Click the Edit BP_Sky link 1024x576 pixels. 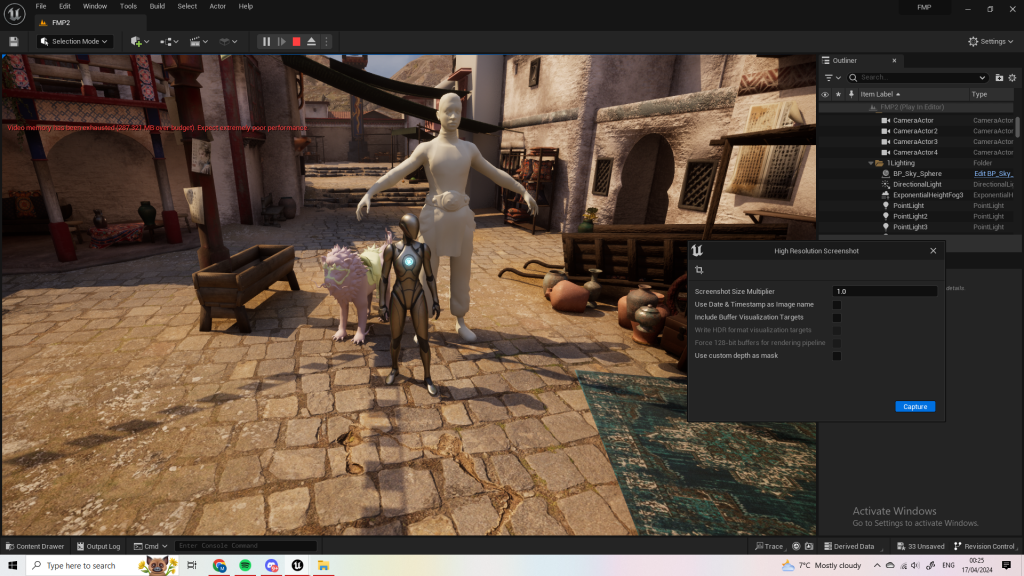coord(993,174)
